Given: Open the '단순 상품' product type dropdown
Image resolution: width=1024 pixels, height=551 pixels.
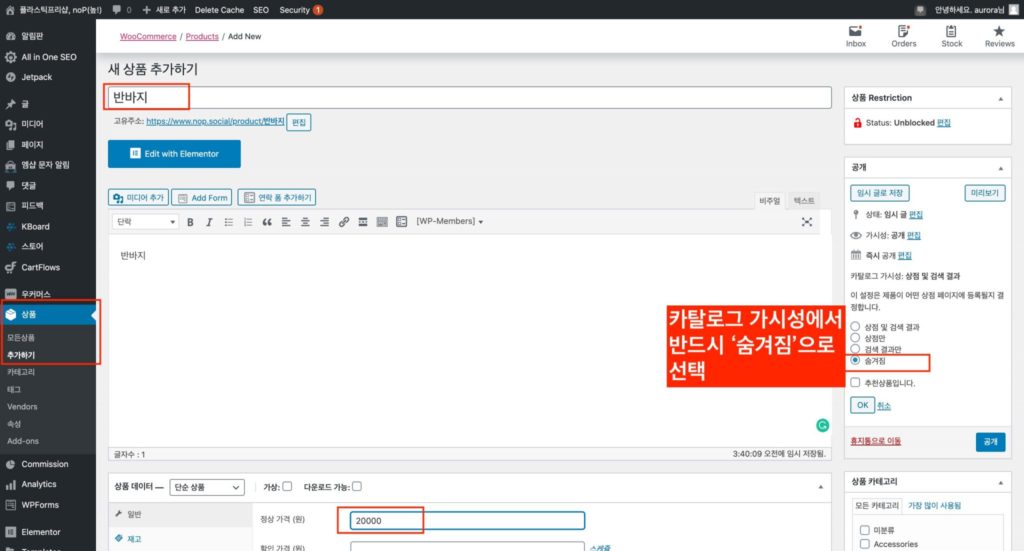Looking at the screenshot, I should (x=207, y=487).
